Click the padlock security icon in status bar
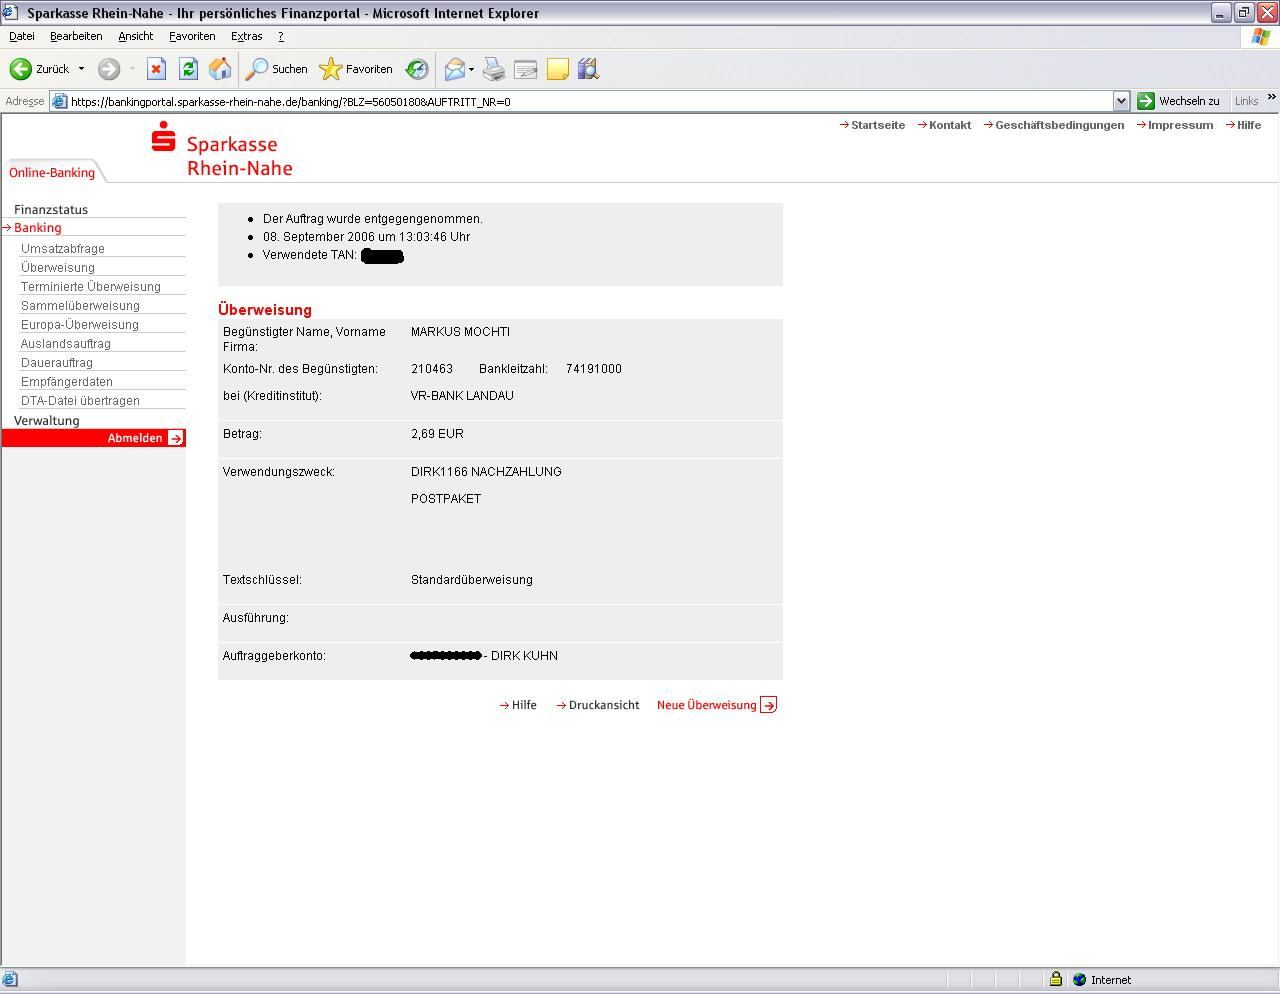Image resolution: width=1280 pixels, height=994 pixels. point(1055,979)
